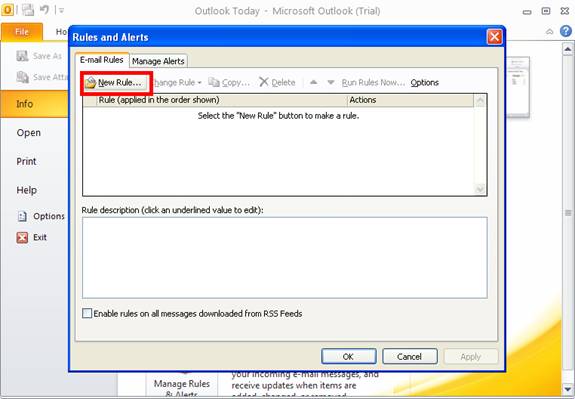Click the Actions column header
The height and width of the screenshot is (399, 575).
click(410, 100)
